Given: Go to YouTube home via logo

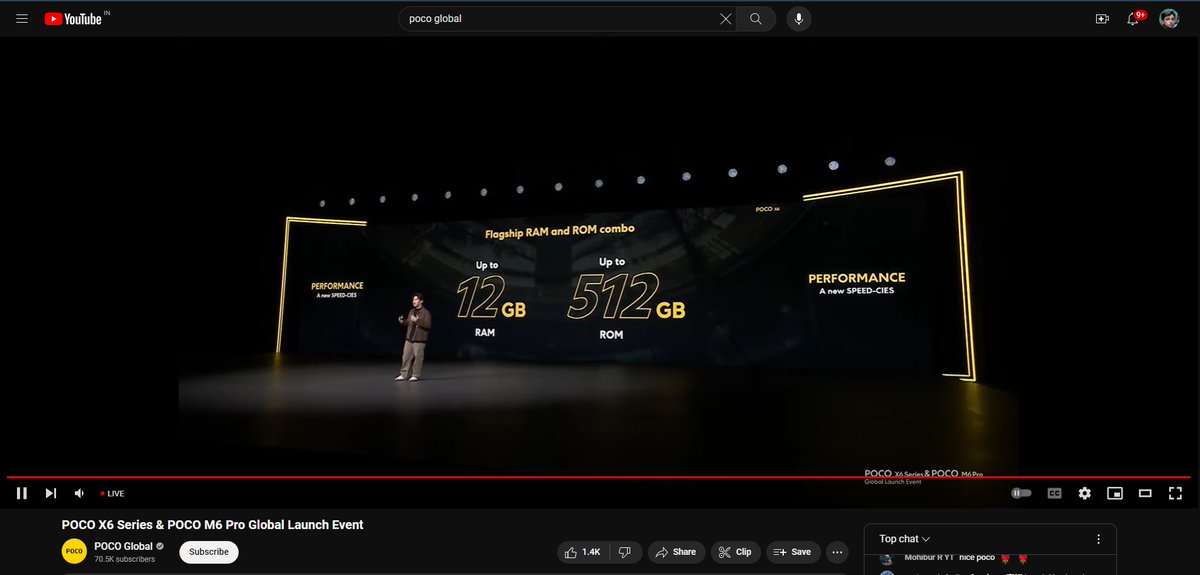Looking at the screenshot, I should click(x=73, y=19).
